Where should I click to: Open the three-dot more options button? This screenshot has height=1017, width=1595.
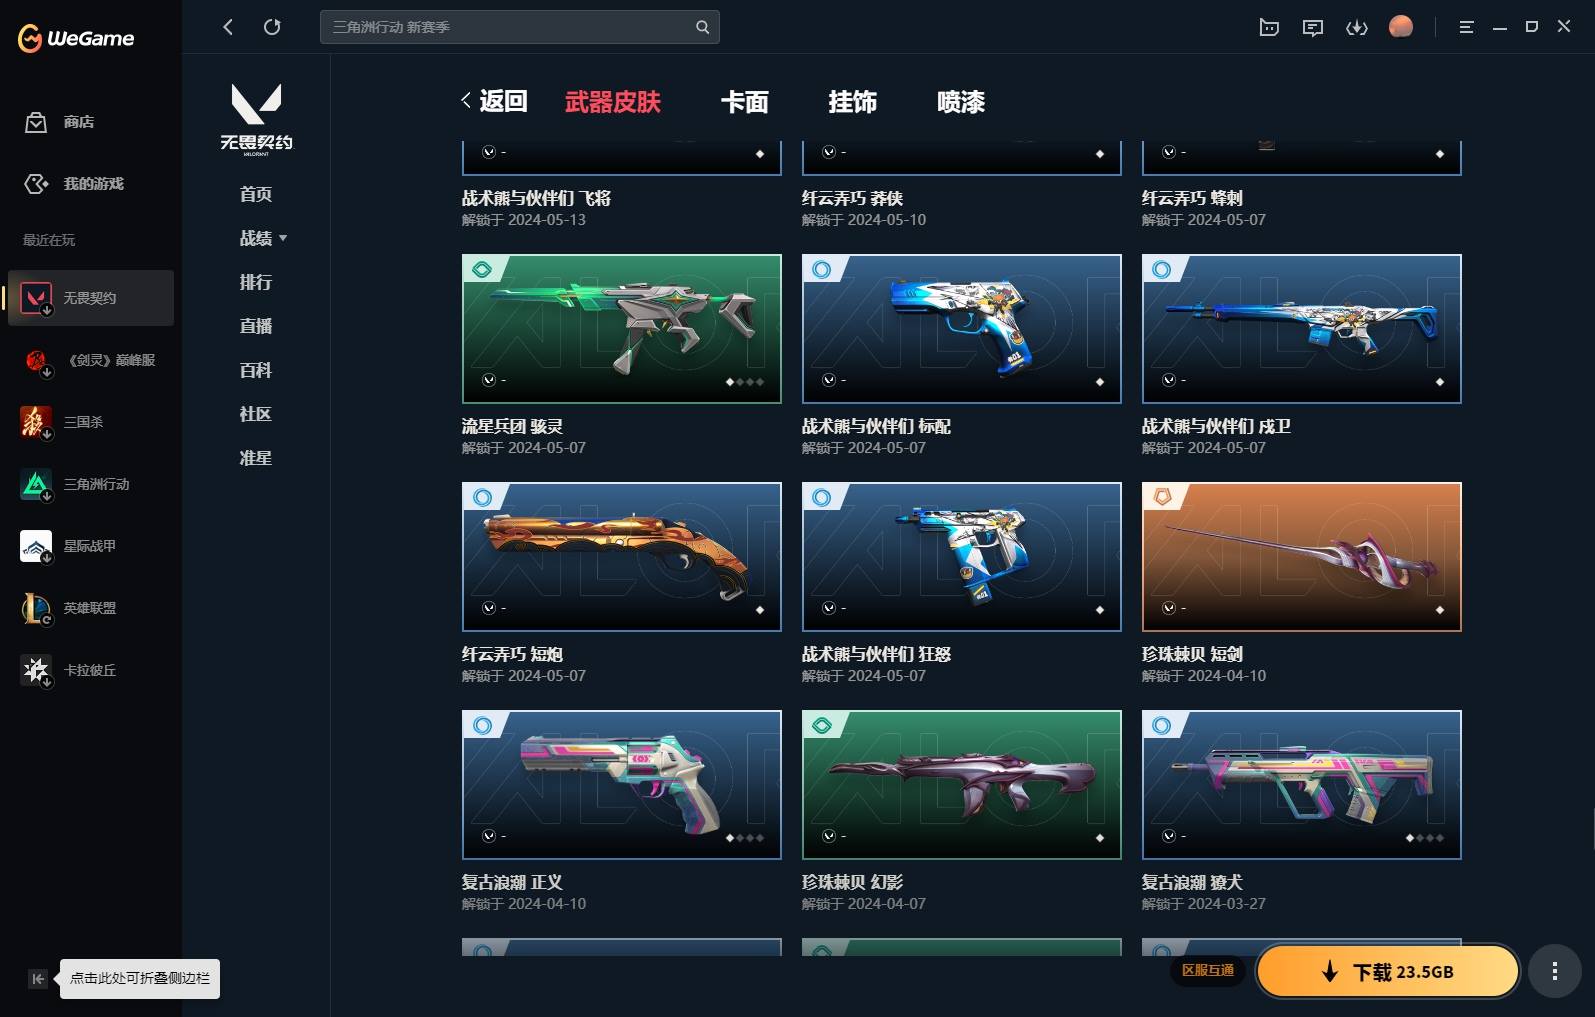(1554, 971)
